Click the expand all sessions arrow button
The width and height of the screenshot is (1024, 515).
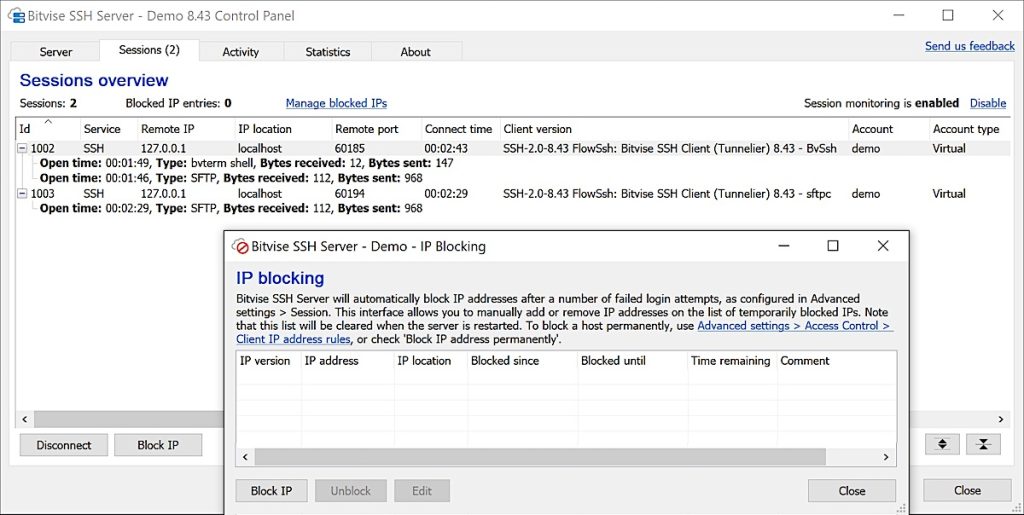943,445
